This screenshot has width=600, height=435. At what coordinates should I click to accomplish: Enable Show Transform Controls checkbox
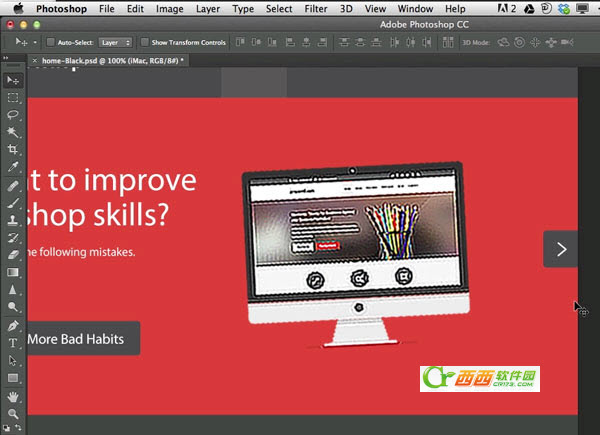[x=144, y=42]
